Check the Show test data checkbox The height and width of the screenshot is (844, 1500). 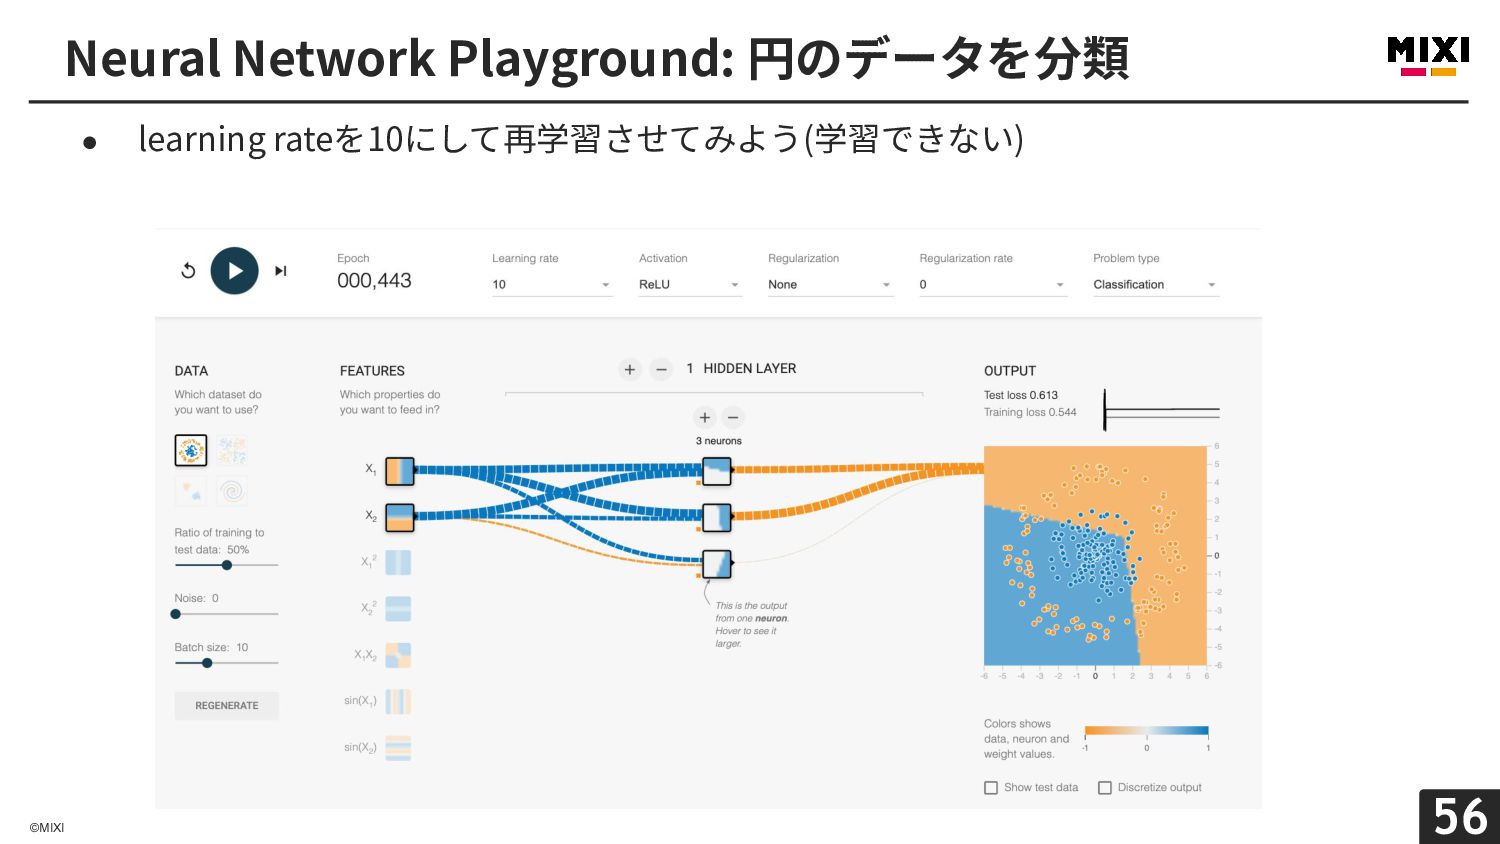click(991, 788)
